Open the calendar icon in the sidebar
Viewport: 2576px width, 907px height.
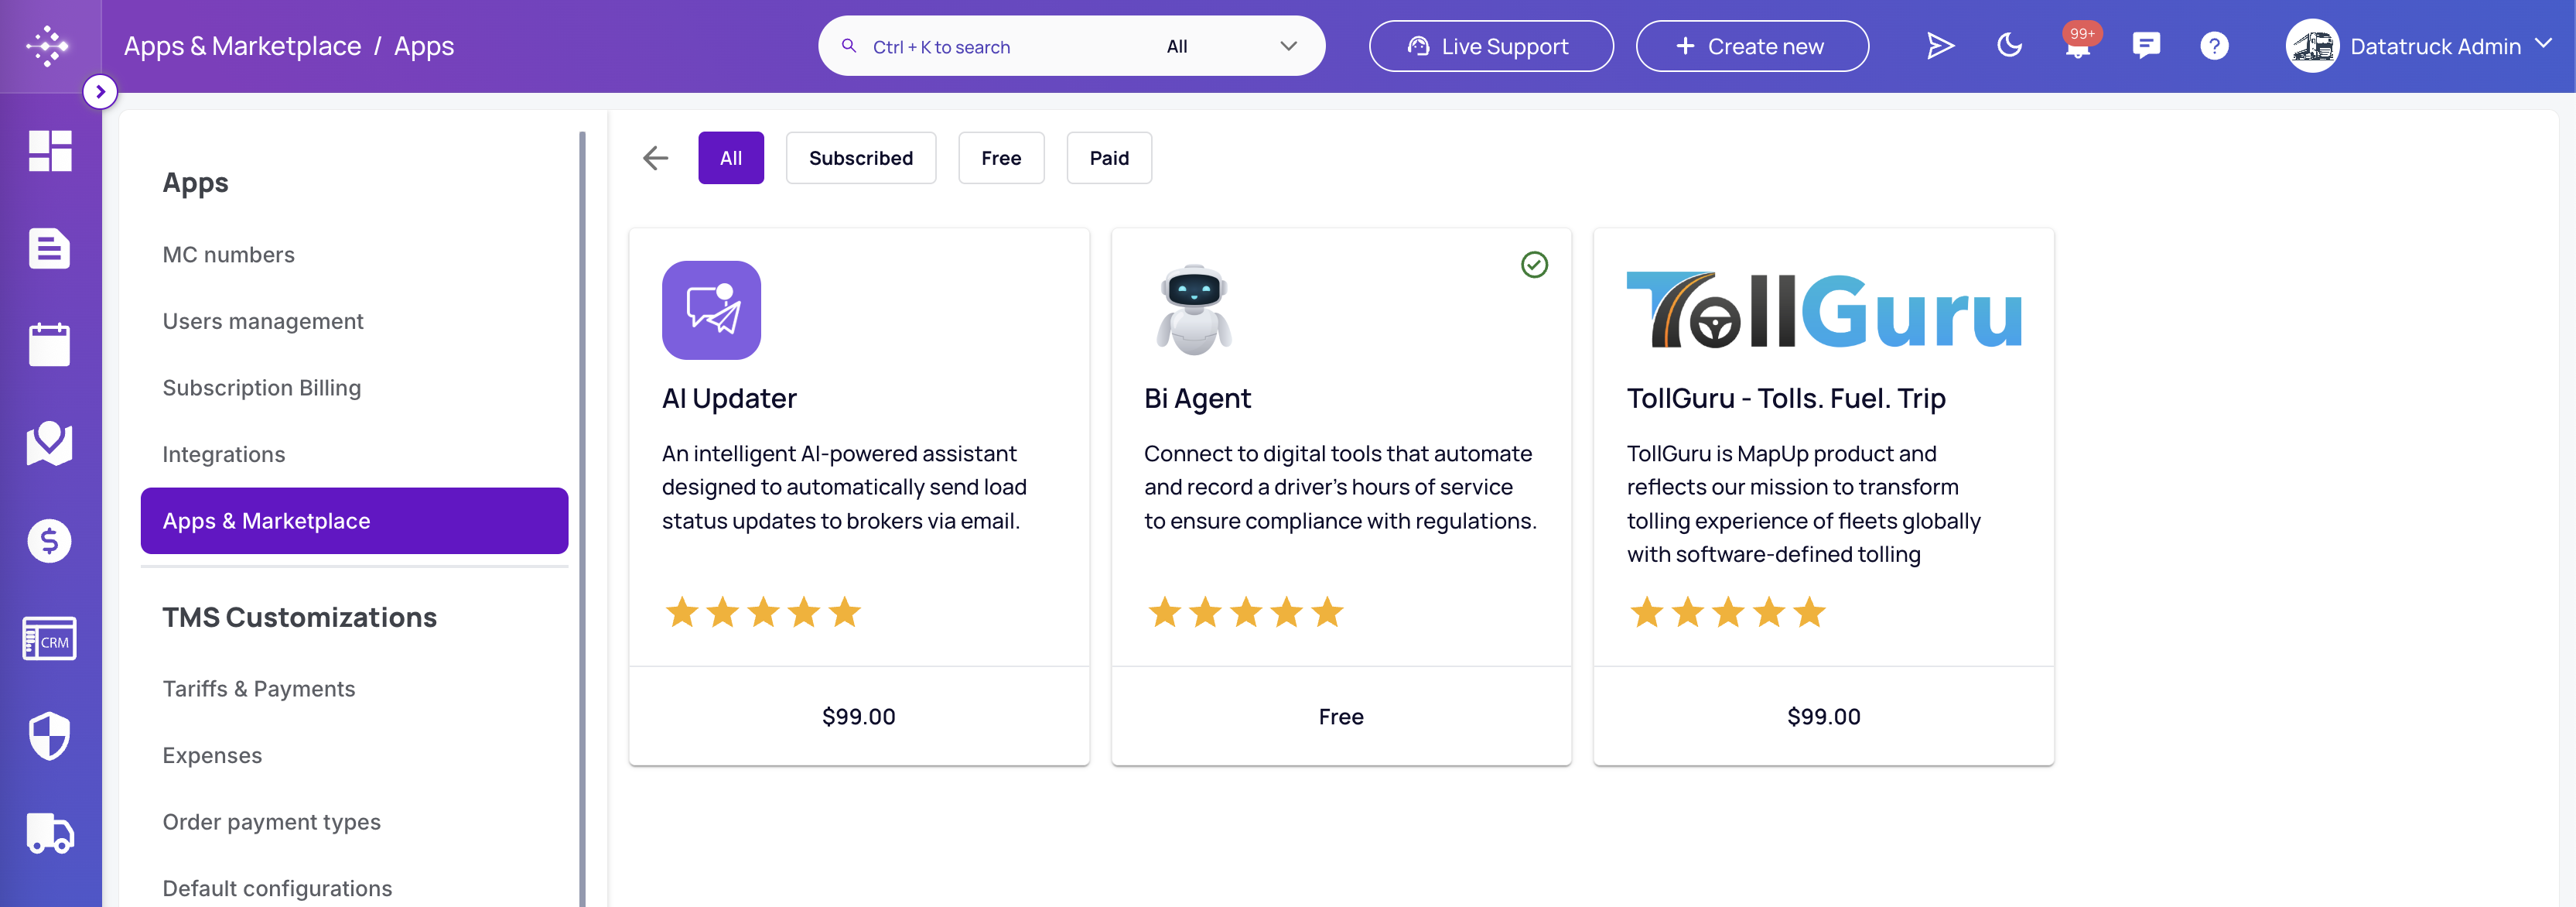pos(50,344)
